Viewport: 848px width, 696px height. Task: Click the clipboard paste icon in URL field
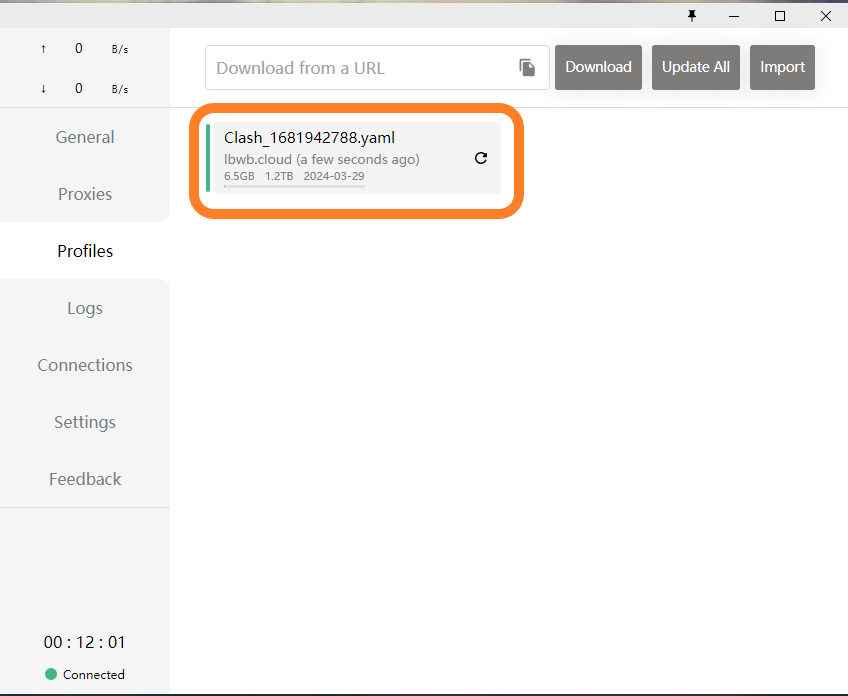click(527, 68)
